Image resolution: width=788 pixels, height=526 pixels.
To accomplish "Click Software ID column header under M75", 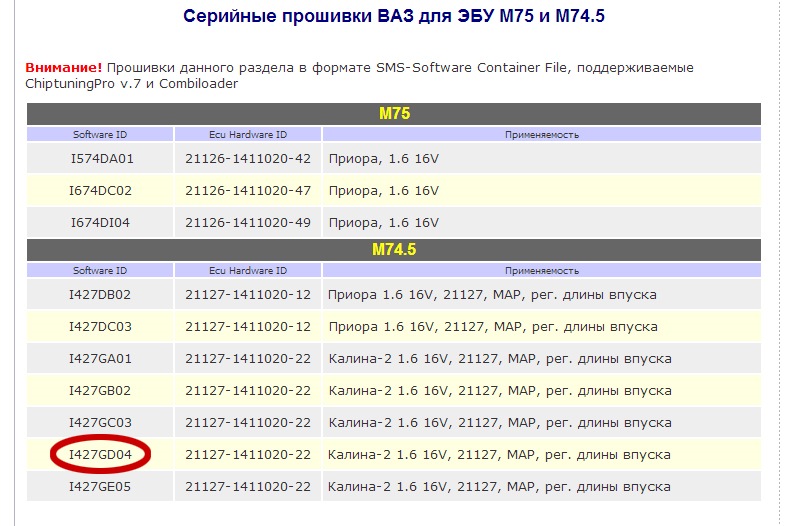I will pyautogui.click(x=100, y=134).
